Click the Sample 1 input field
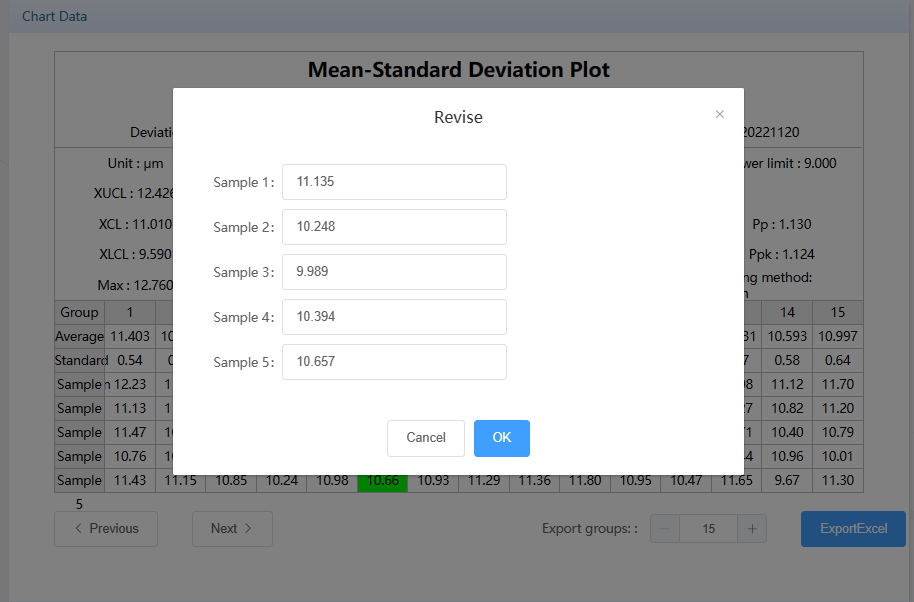This screenshot has height=602, width=914. [394, 182]
